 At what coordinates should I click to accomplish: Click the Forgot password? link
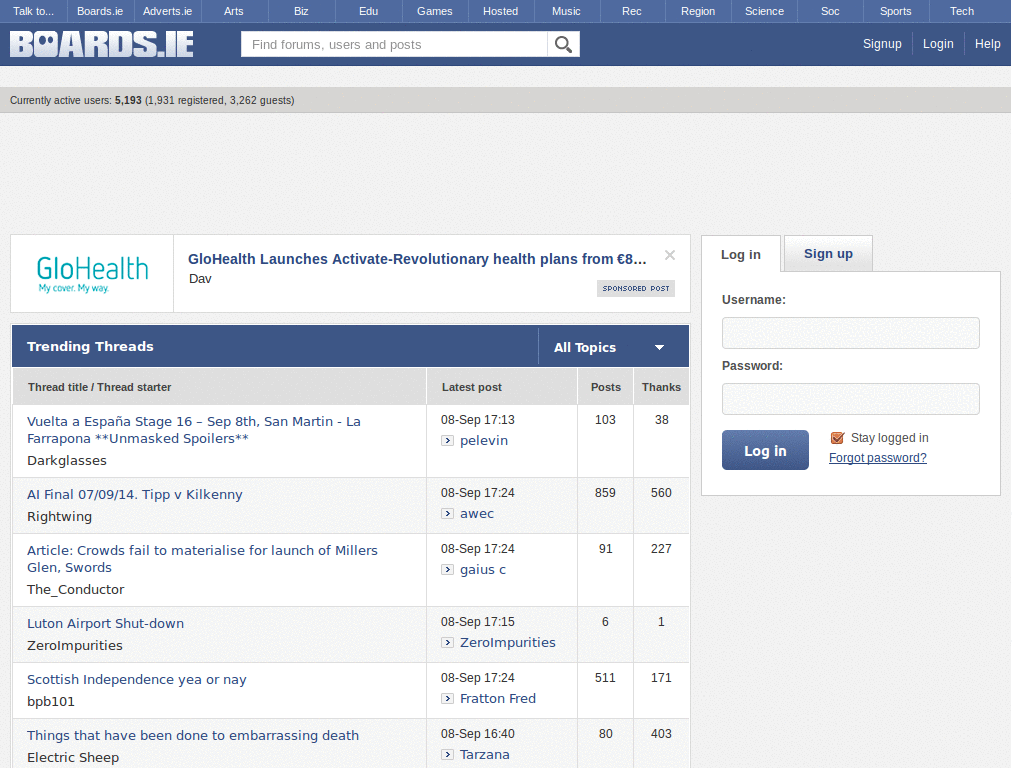(878, 458)
